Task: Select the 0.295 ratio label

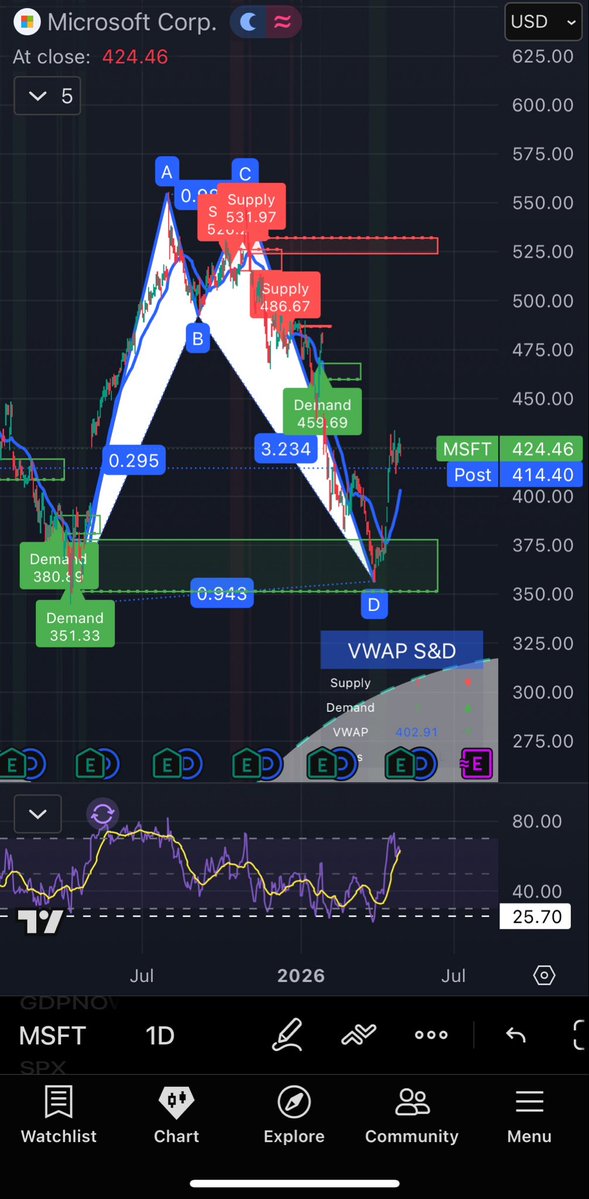Action: (134, 460)
